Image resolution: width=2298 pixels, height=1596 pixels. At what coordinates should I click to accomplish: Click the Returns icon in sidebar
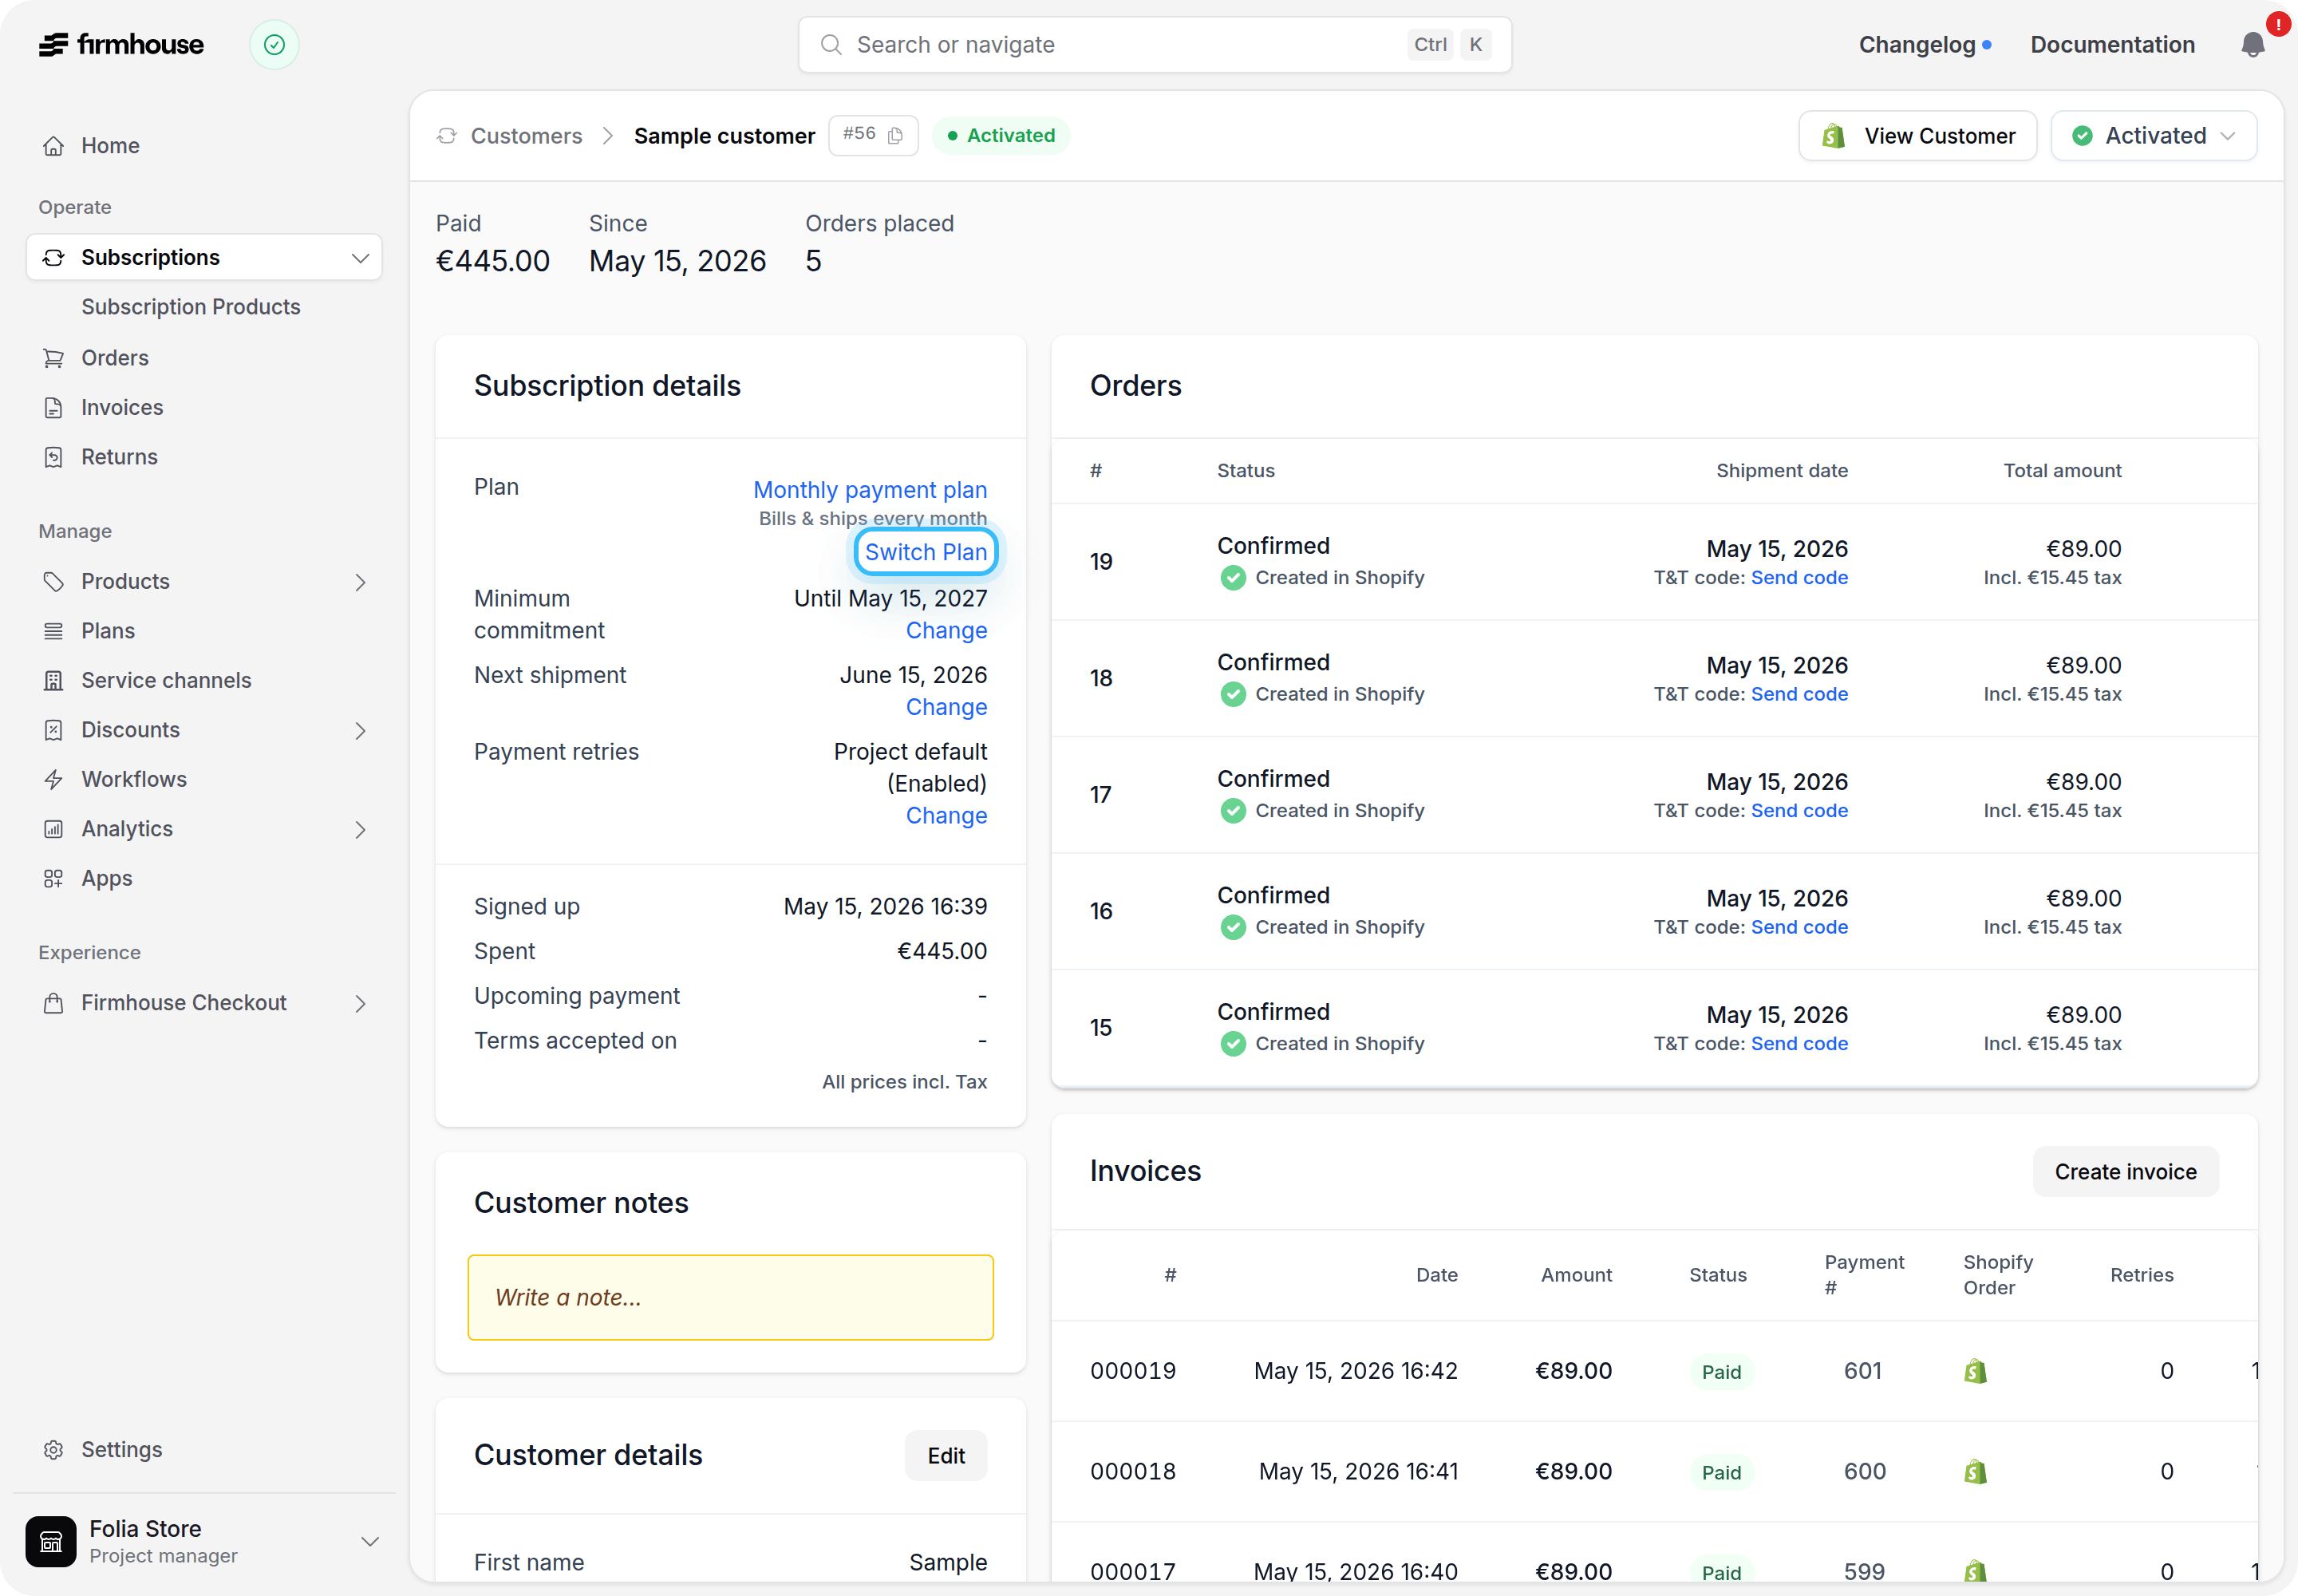[x=54, y=457]
